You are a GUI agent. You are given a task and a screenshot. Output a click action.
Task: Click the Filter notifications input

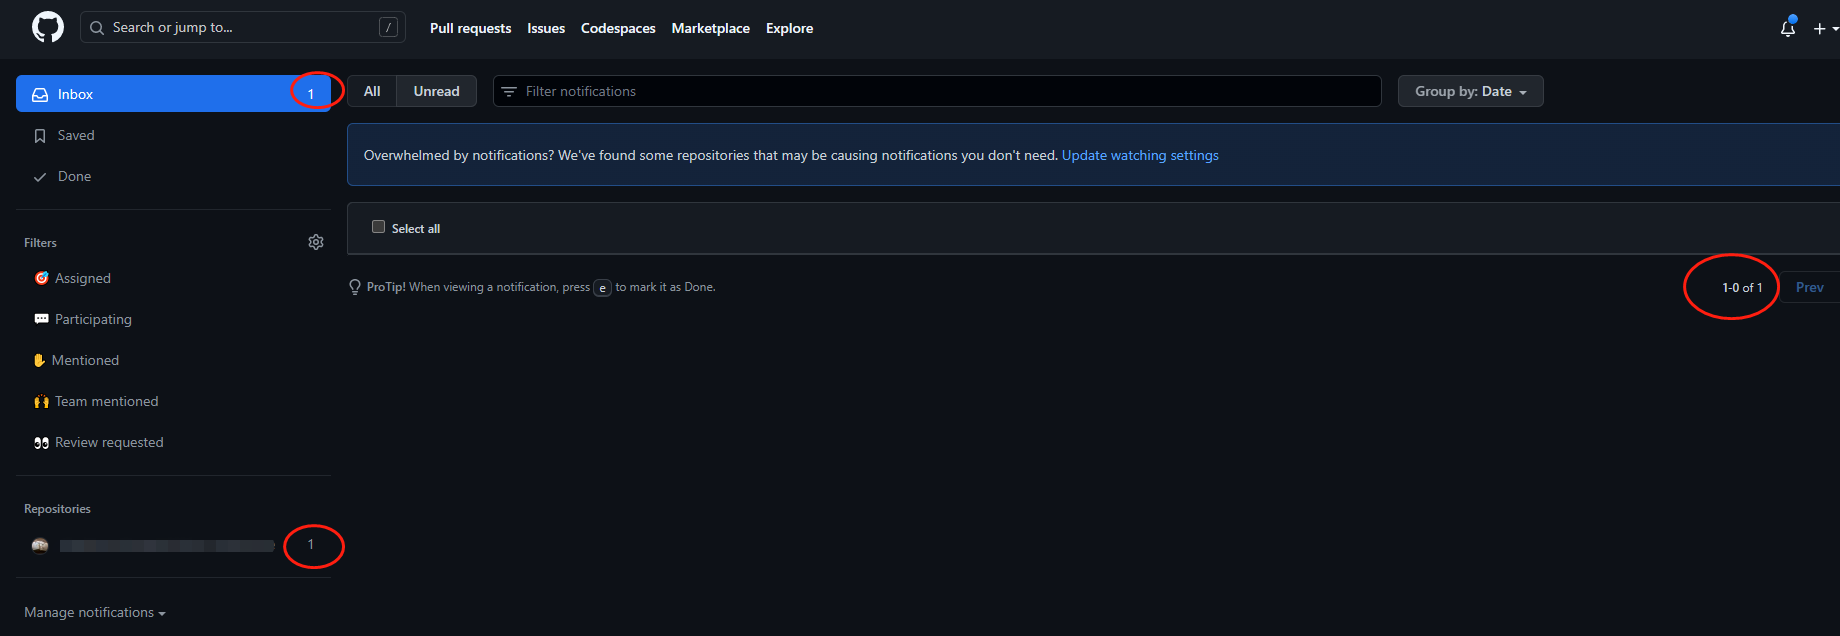937,91
